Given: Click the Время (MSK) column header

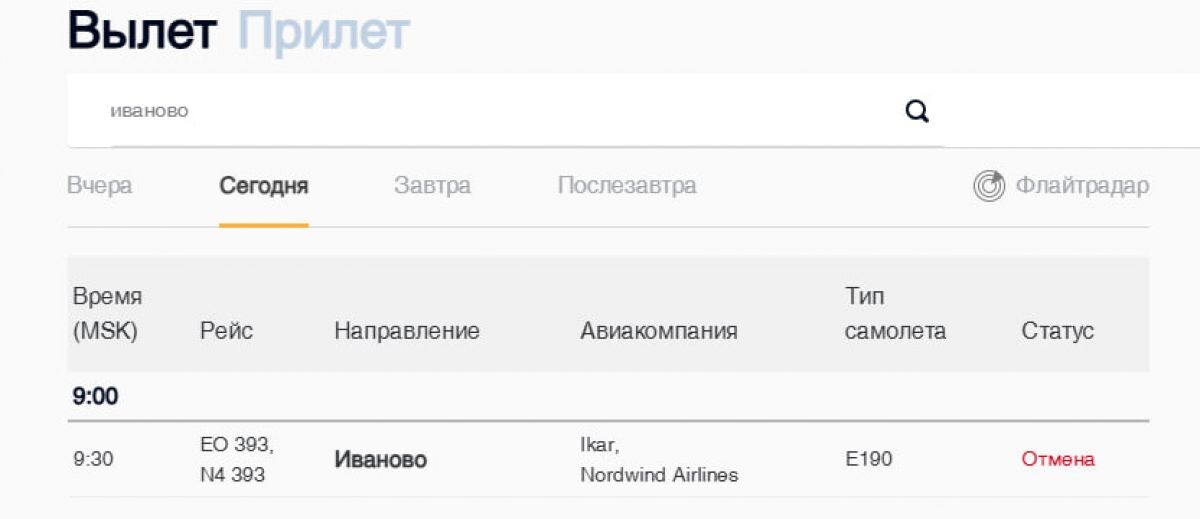Looking at the screenshot, I should [x=107, y=314].
